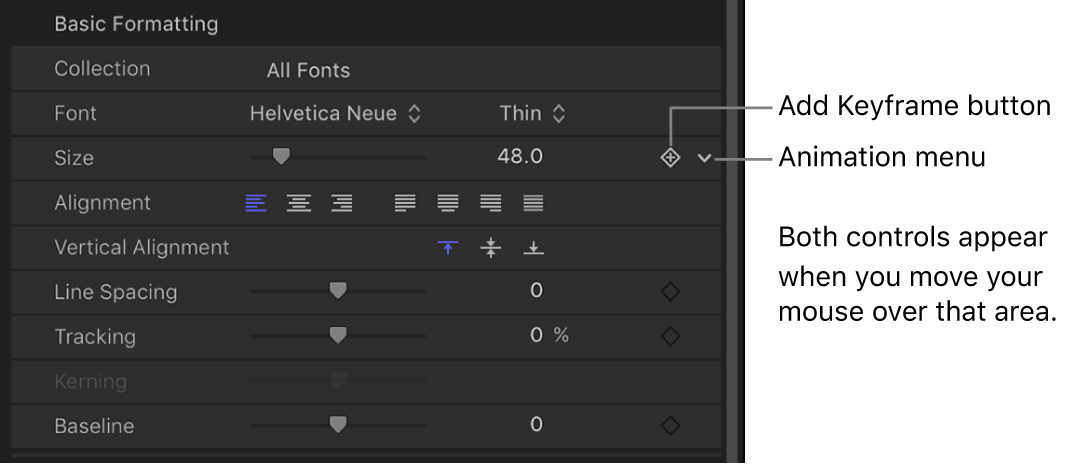Image resolution: width=1068 pixels, height=464 pixels.
Task: Click the Line Spacing keyframe diamond
Action: point(670,292)
